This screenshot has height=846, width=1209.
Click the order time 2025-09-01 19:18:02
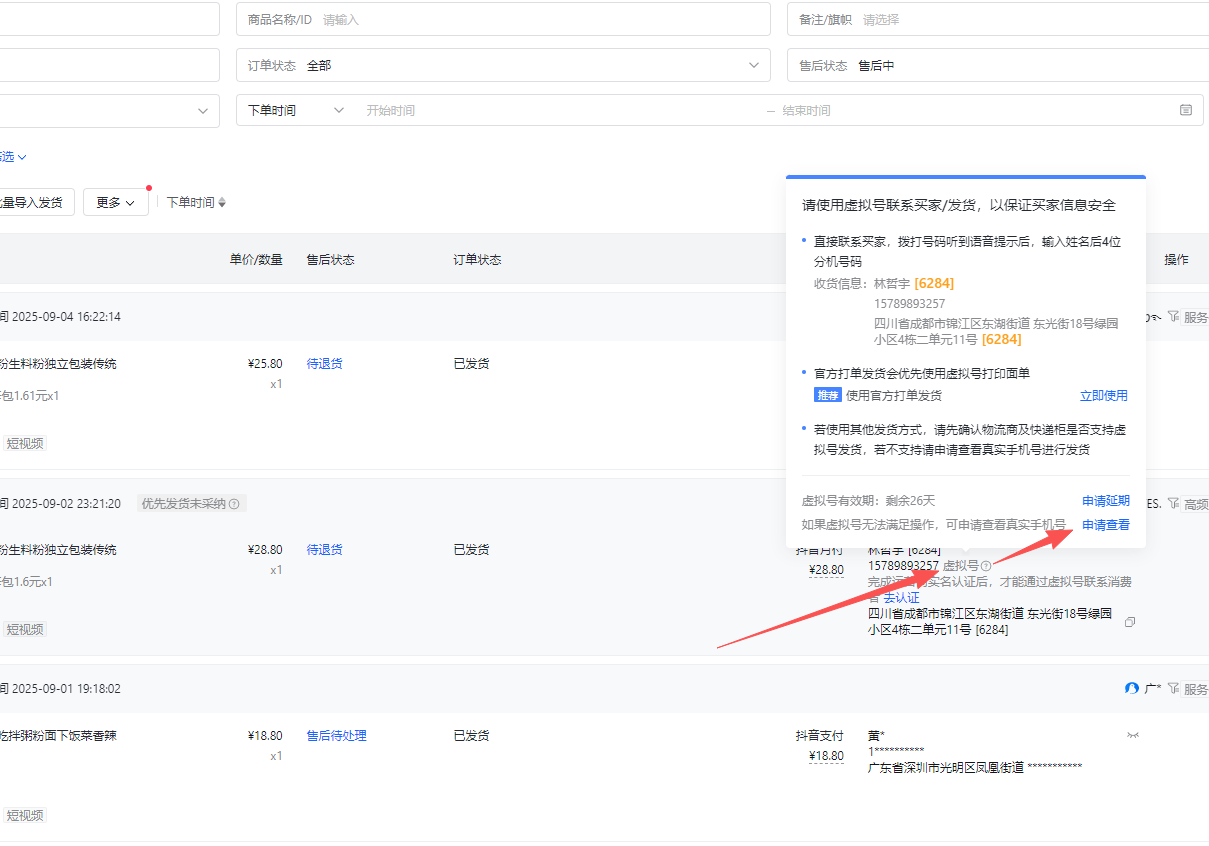point(66,689)
